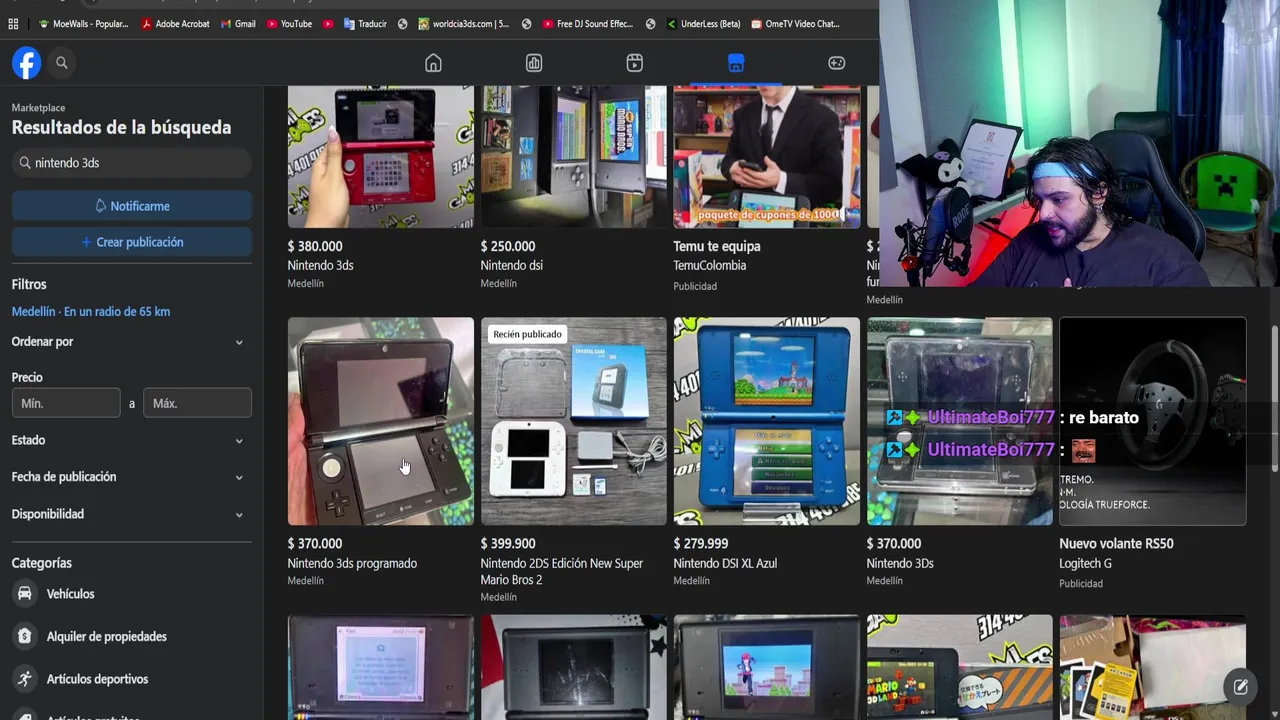Screen dimensions: 1280x720
Task: Open the Gaming controller icon tab
Action: point(837,63)
